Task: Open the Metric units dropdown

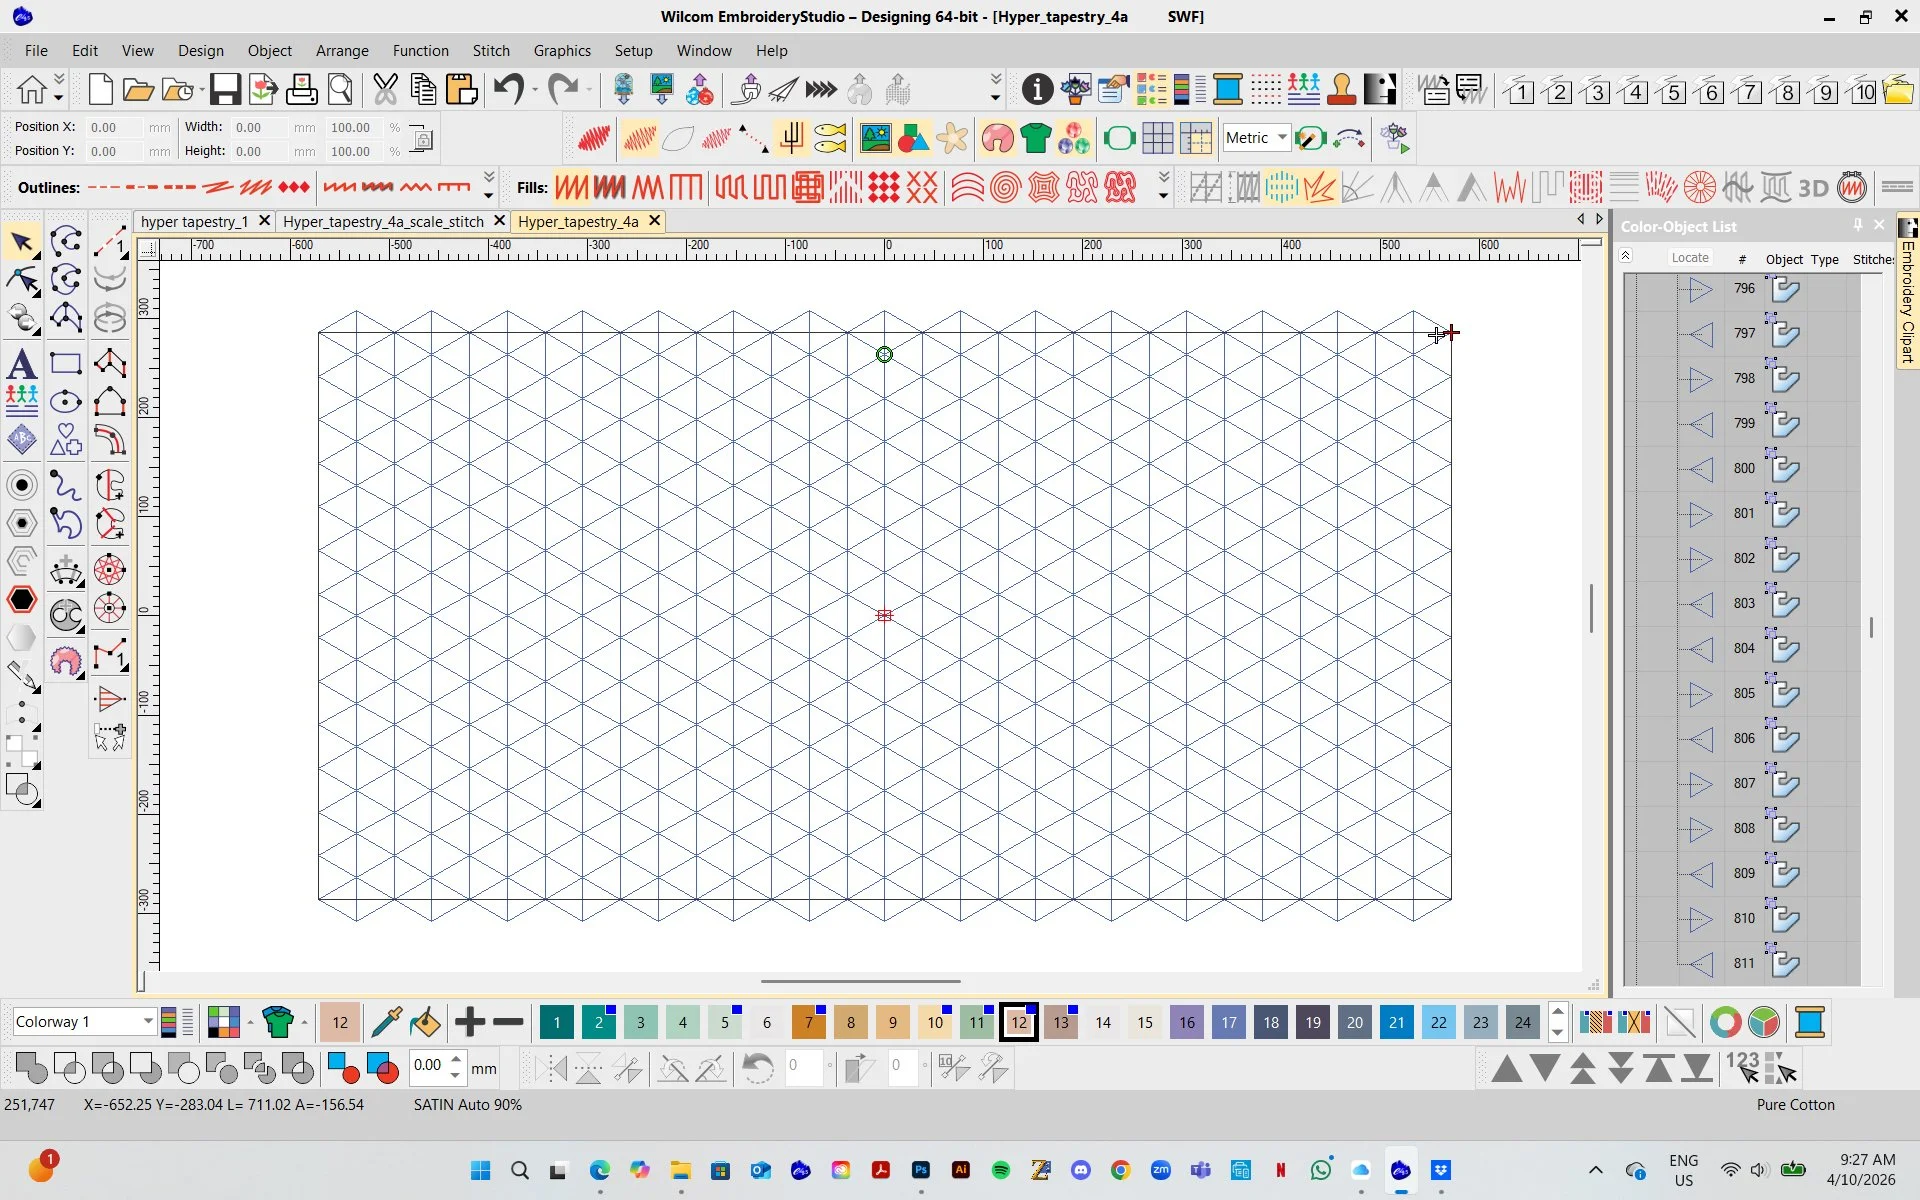Action: tap(1282, 137)
